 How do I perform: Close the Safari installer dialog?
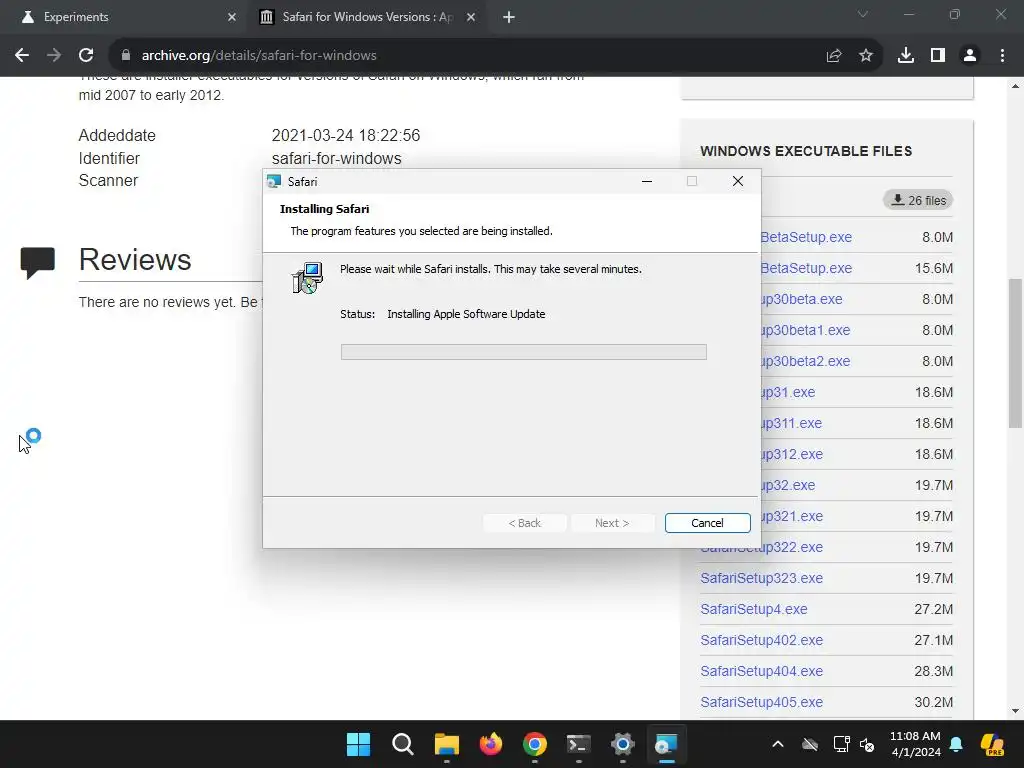(738, 182)
